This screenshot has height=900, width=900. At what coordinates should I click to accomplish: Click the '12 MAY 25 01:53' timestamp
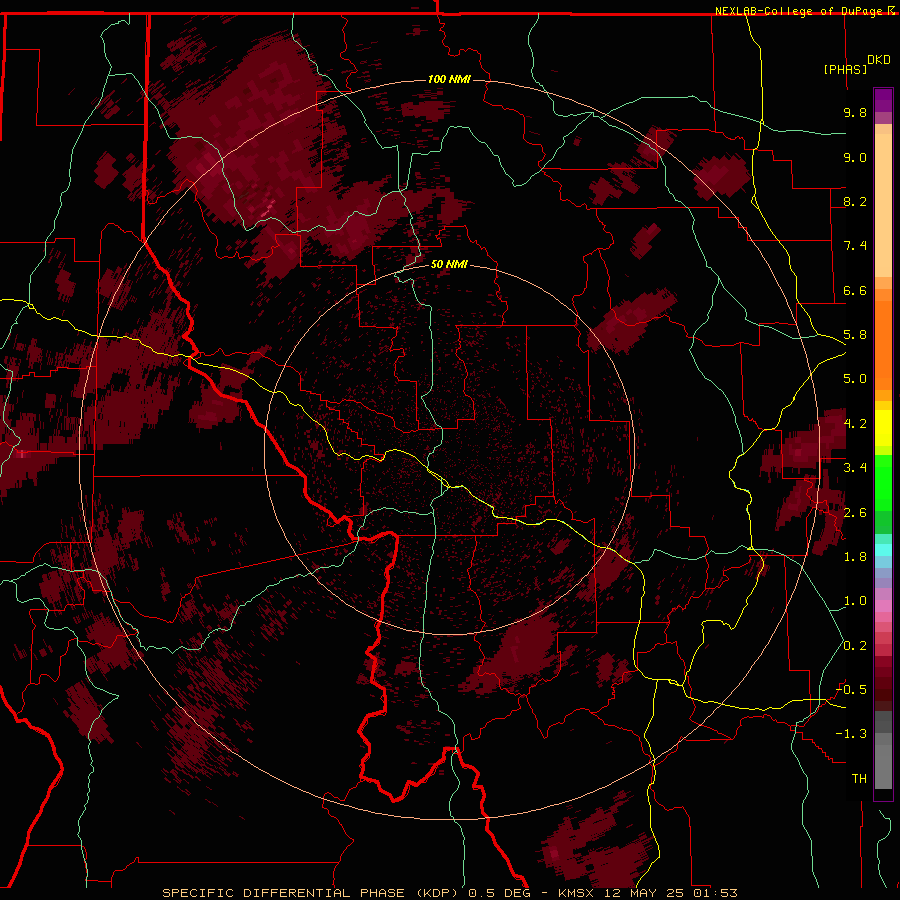coord(670,893)
